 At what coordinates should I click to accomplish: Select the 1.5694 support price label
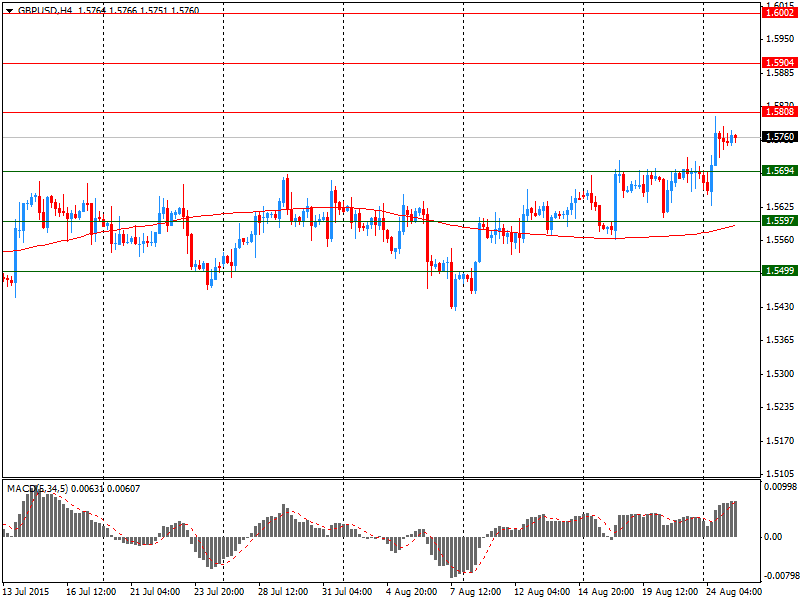[x=779, y=170]
